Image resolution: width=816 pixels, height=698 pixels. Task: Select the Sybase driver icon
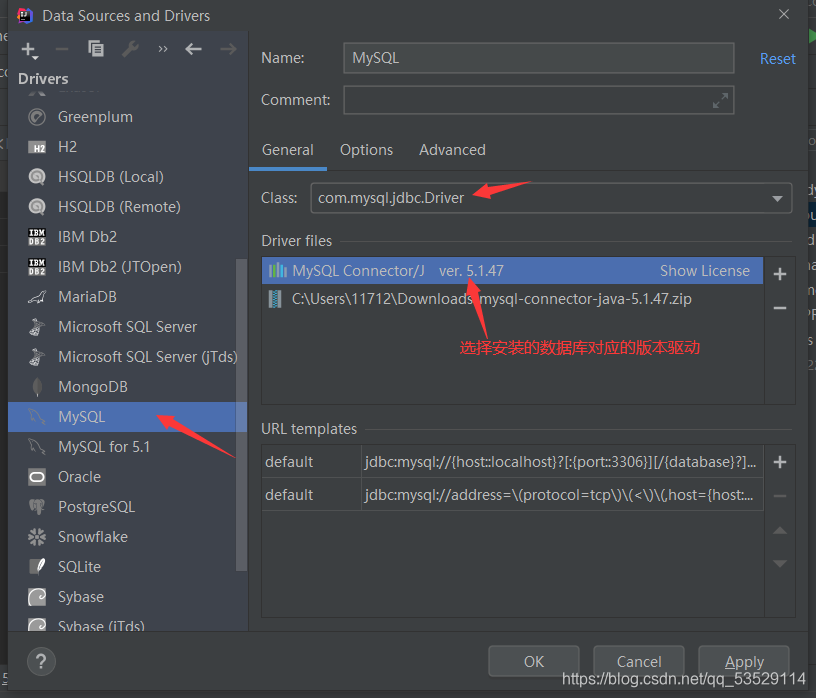[x=37, y=597]
